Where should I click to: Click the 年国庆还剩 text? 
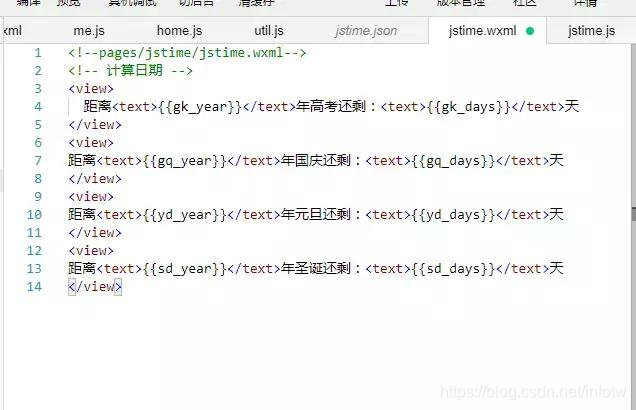[x=316, y=161]
